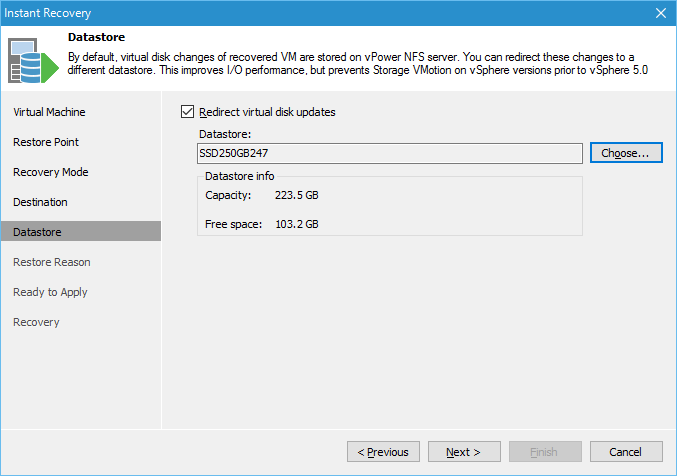
Task: Click the Free space value 103.2 GB
Action: point(297,224)
